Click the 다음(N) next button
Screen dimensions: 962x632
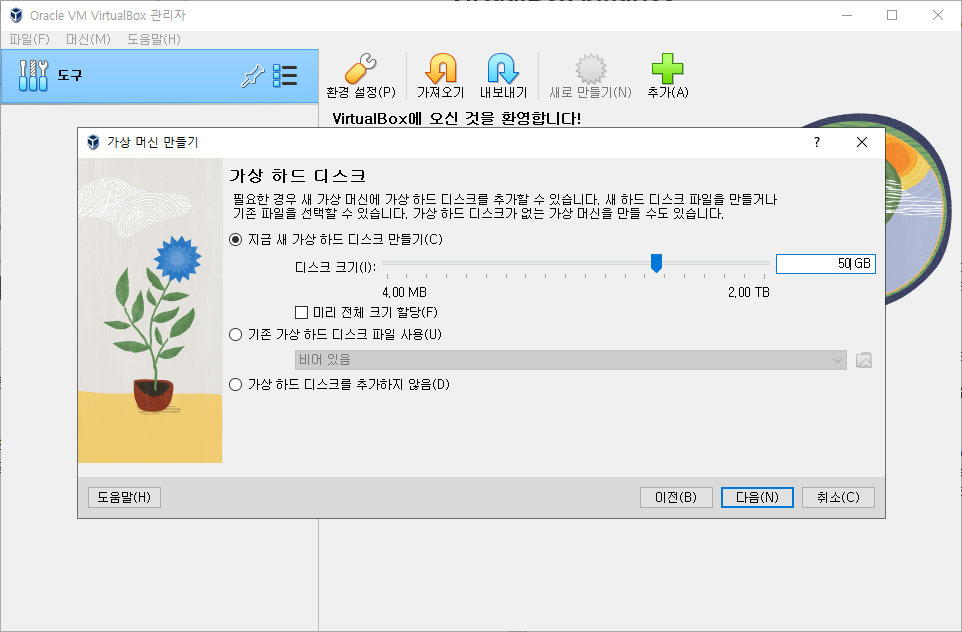tap(757, 498)
